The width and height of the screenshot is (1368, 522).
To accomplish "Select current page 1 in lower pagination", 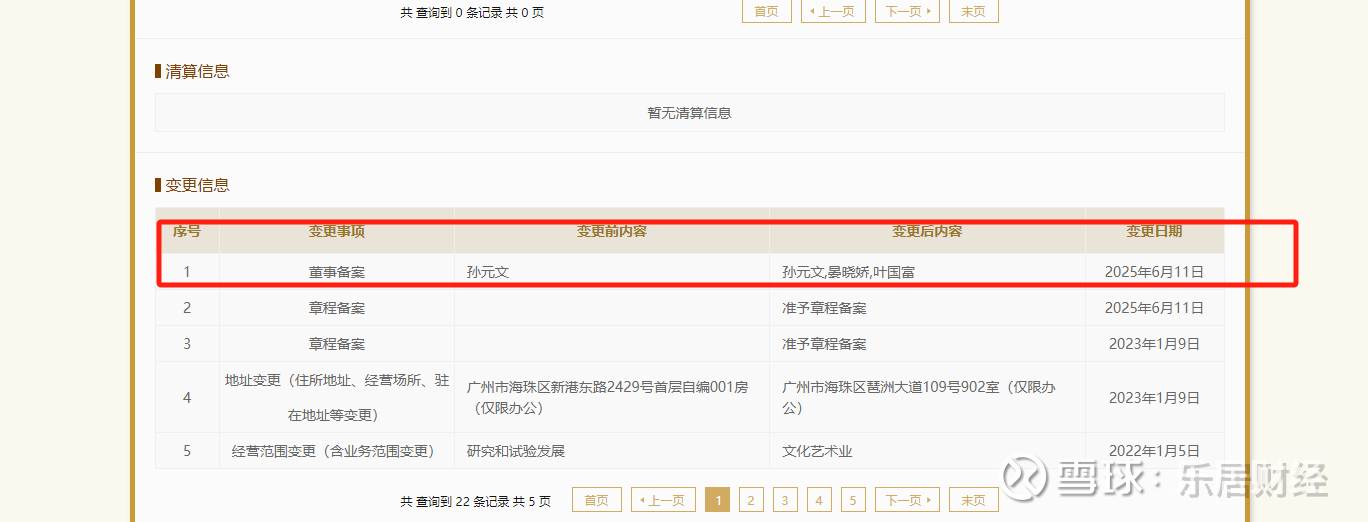I will [x=717, y=500].
